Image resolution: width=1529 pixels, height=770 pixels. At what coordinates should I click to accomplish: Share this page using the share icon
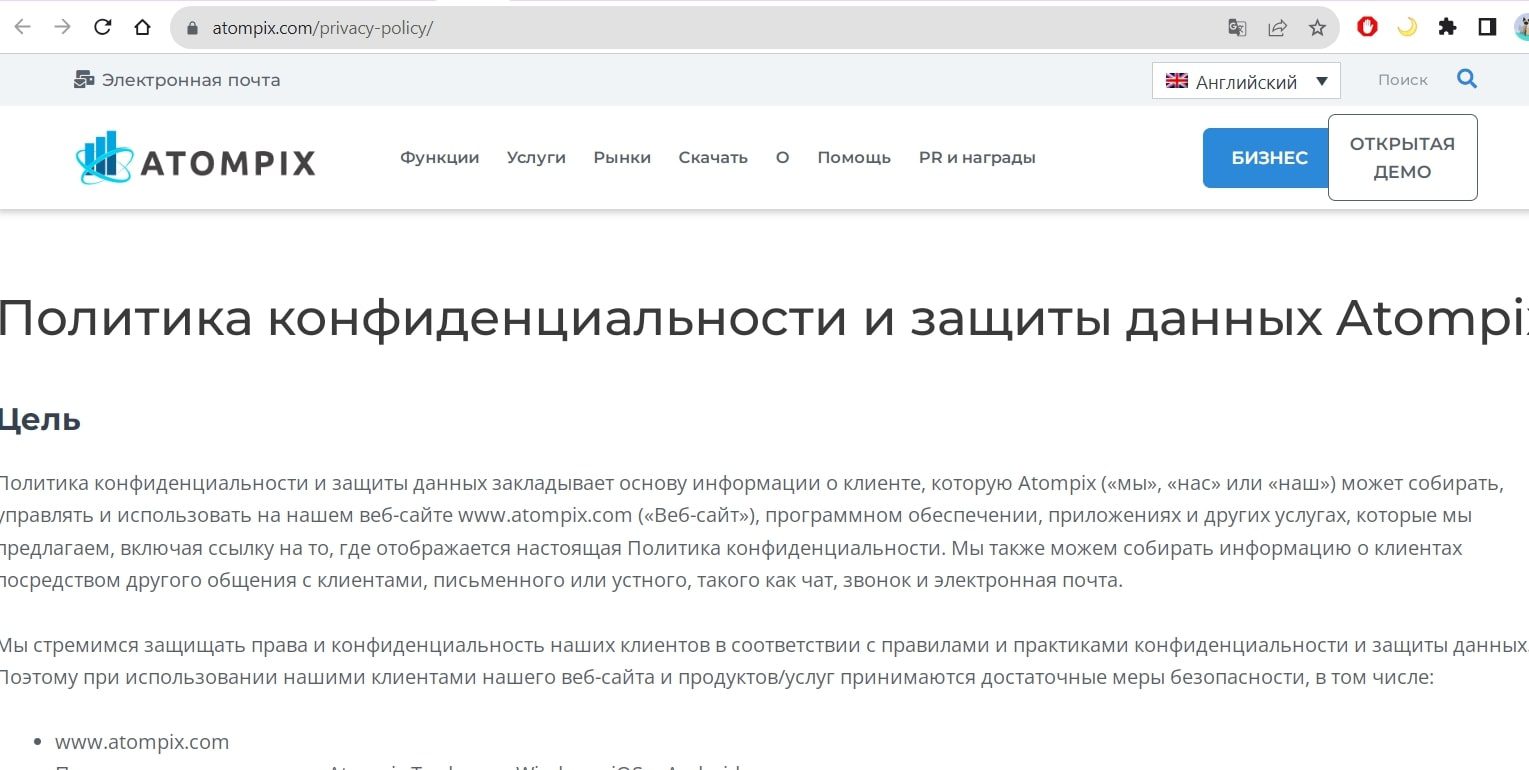[x=1277, y=28]
